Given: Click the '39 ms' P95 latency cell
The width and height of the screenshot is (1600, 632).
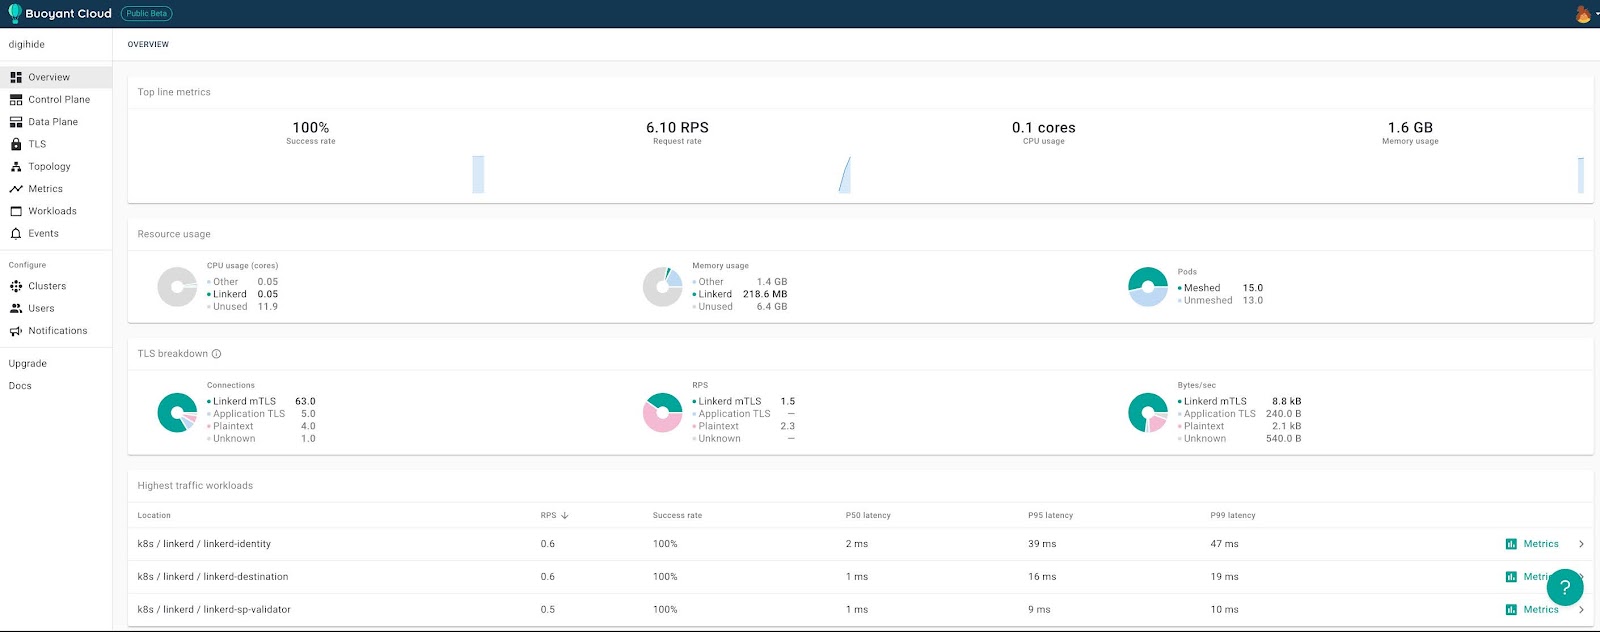Looking at the screenshot, I should coord(1042,544).
